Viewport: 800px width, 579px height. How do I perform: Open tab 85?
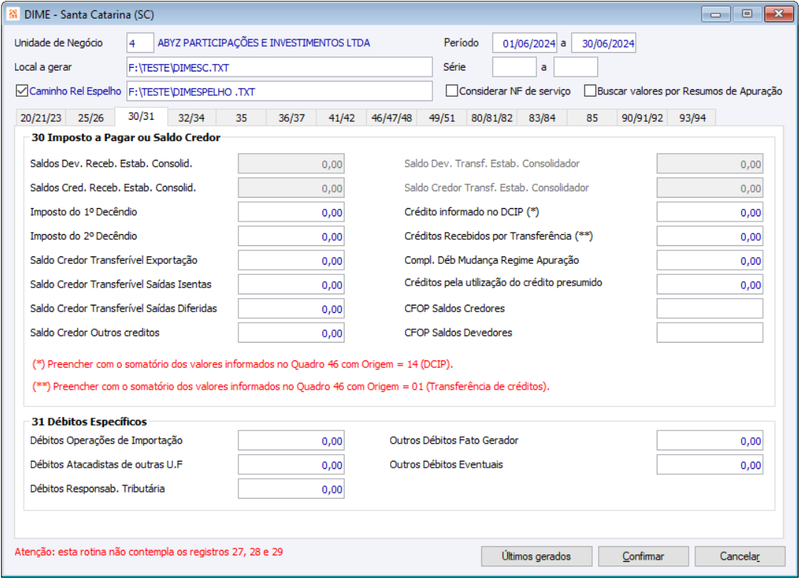(592, 118)
